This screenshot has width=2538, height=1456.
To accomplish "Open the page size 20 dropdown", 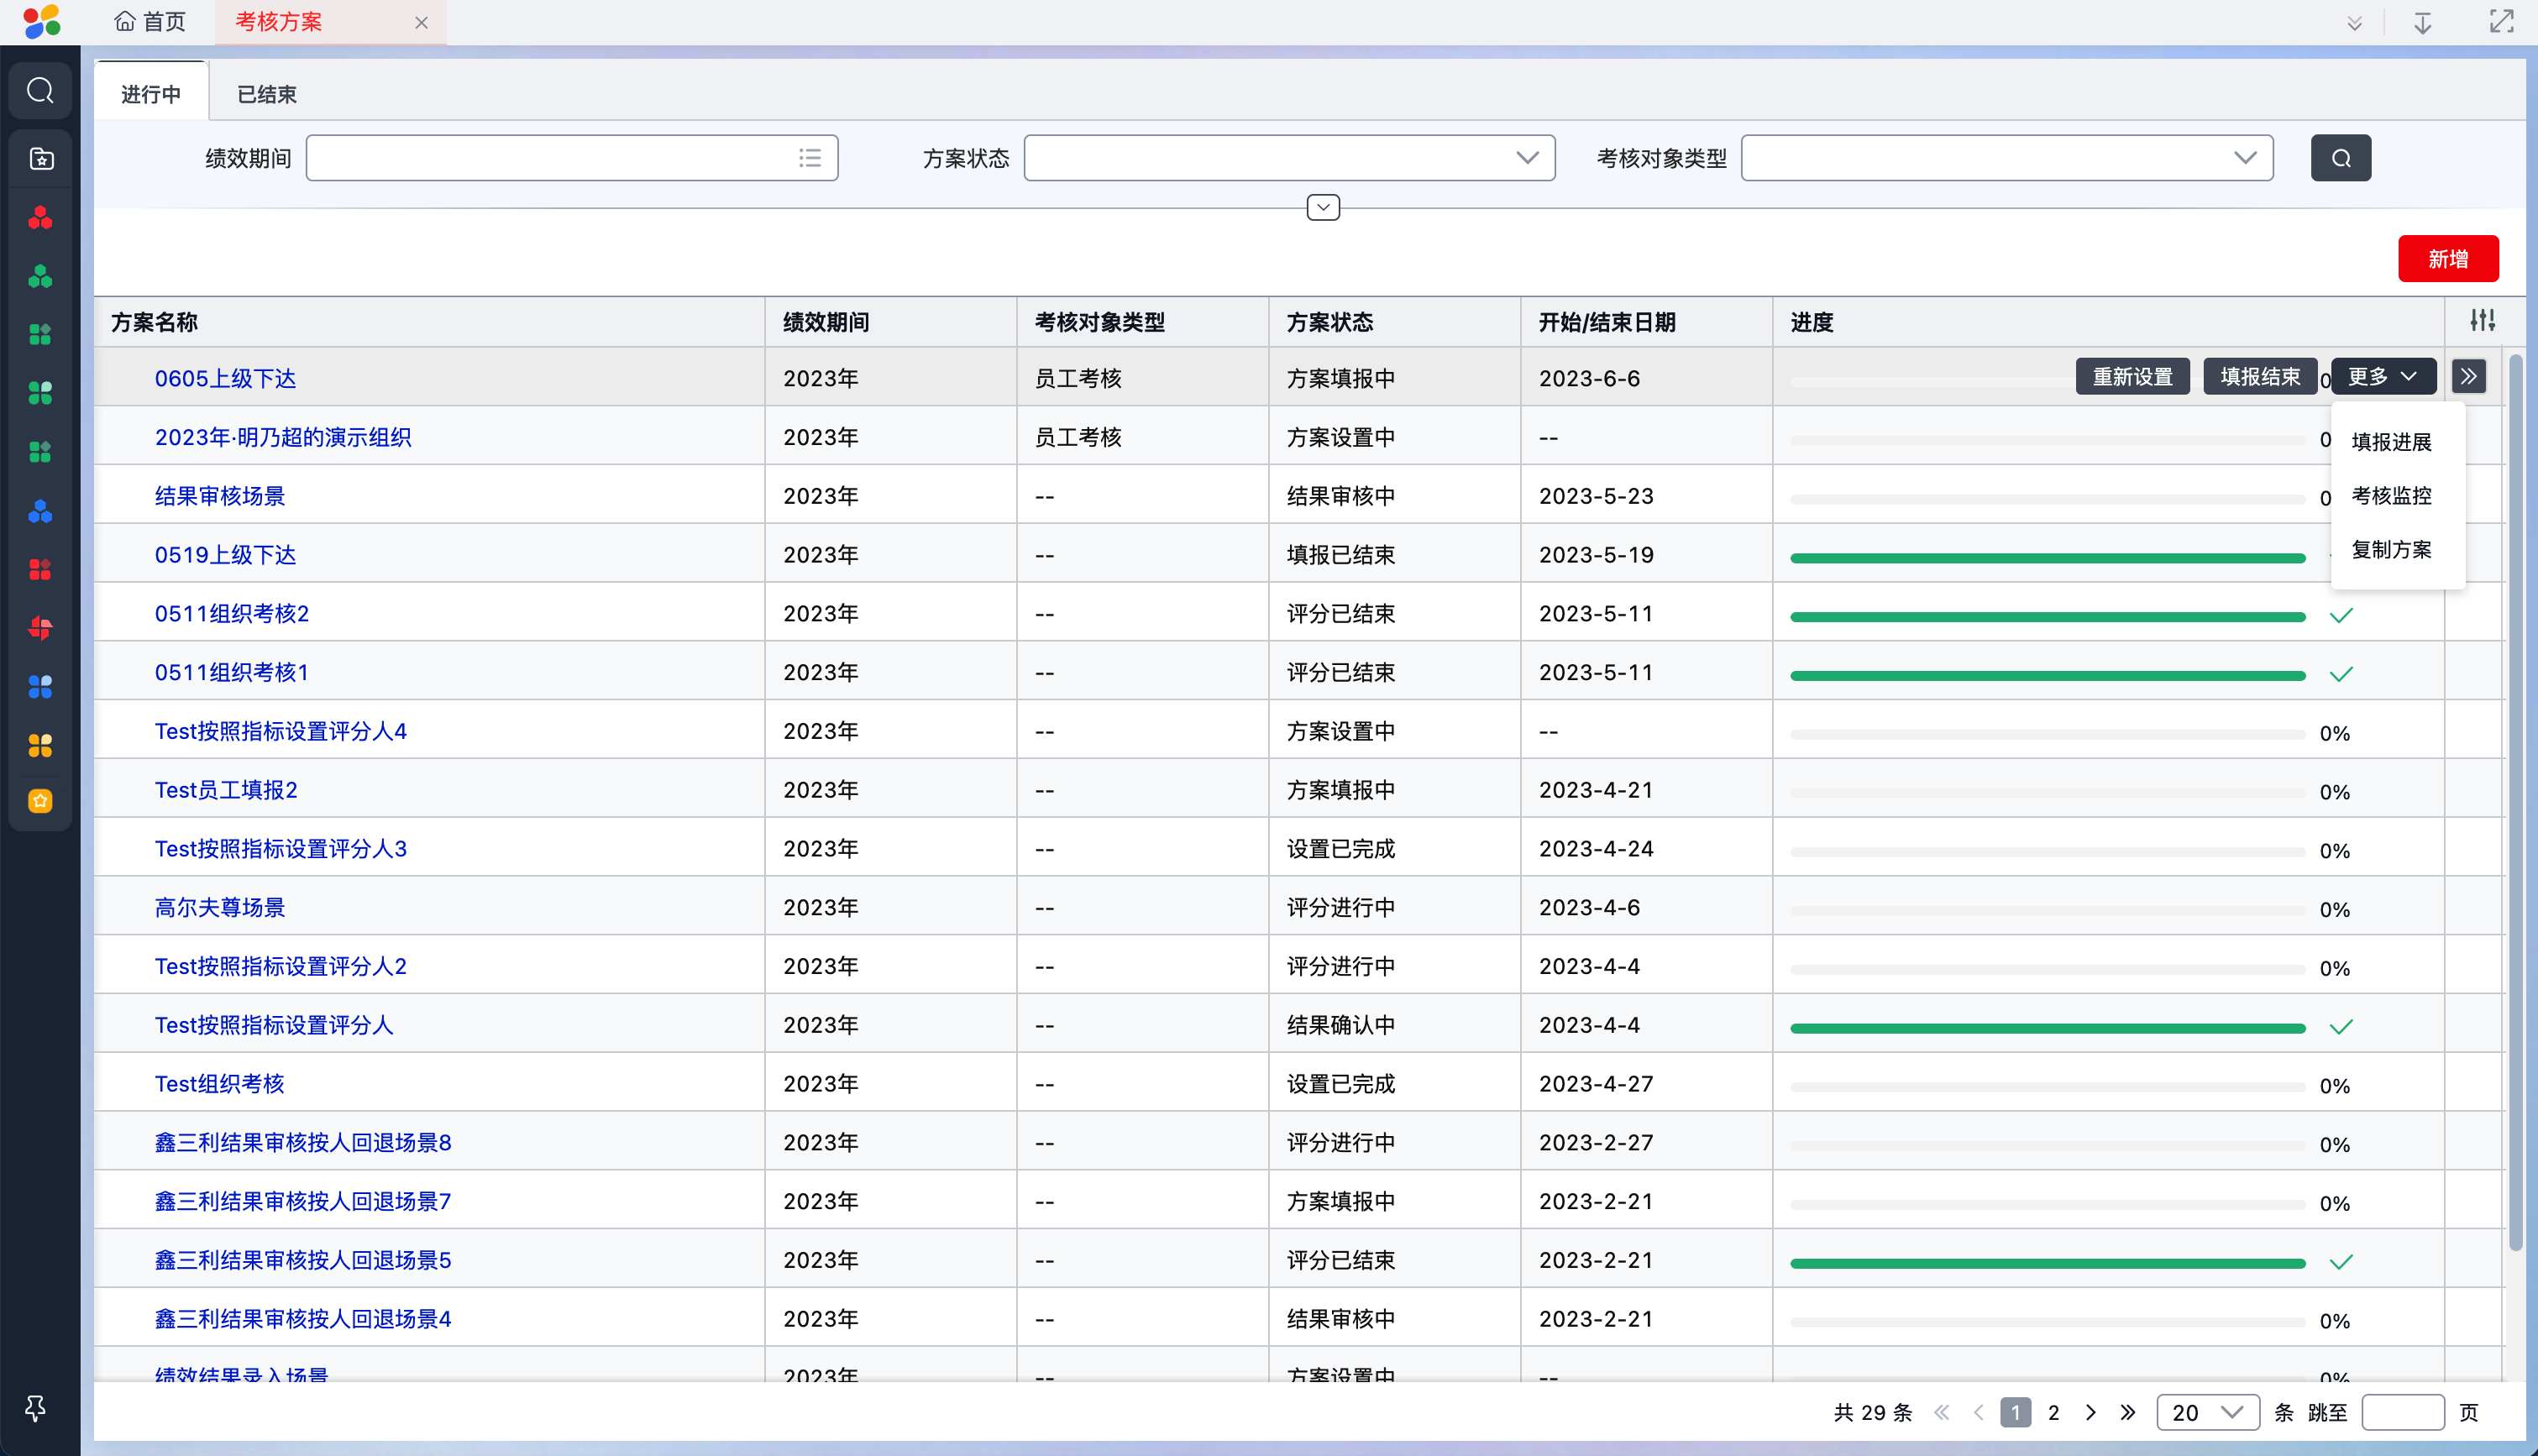I will pos(2208,1413).
